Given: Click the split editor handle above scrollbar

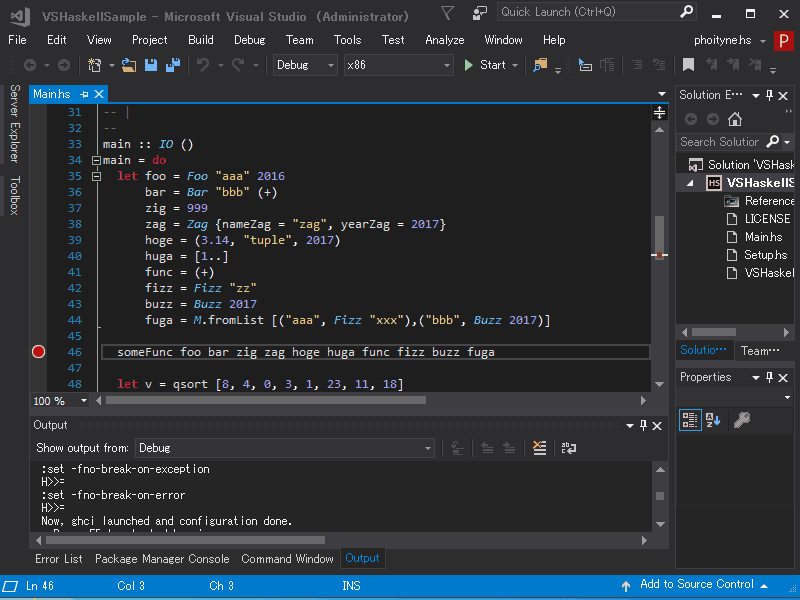Looking at the screenshot, I should coord(659,112).
